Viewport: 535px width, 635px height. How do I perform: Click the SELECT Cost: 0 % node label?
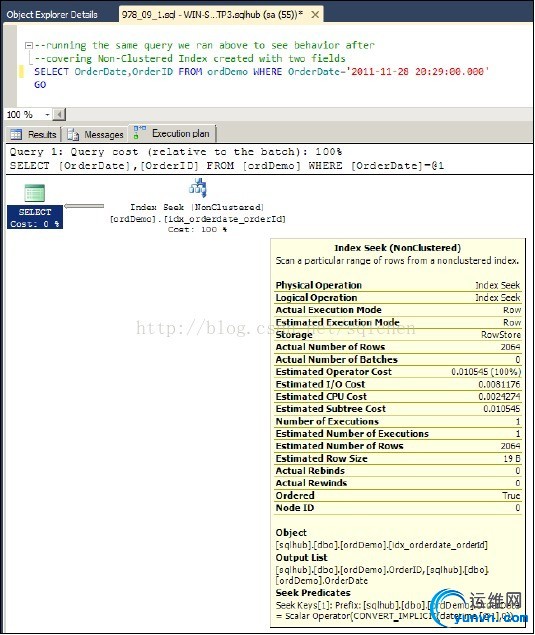click(35, 217)
